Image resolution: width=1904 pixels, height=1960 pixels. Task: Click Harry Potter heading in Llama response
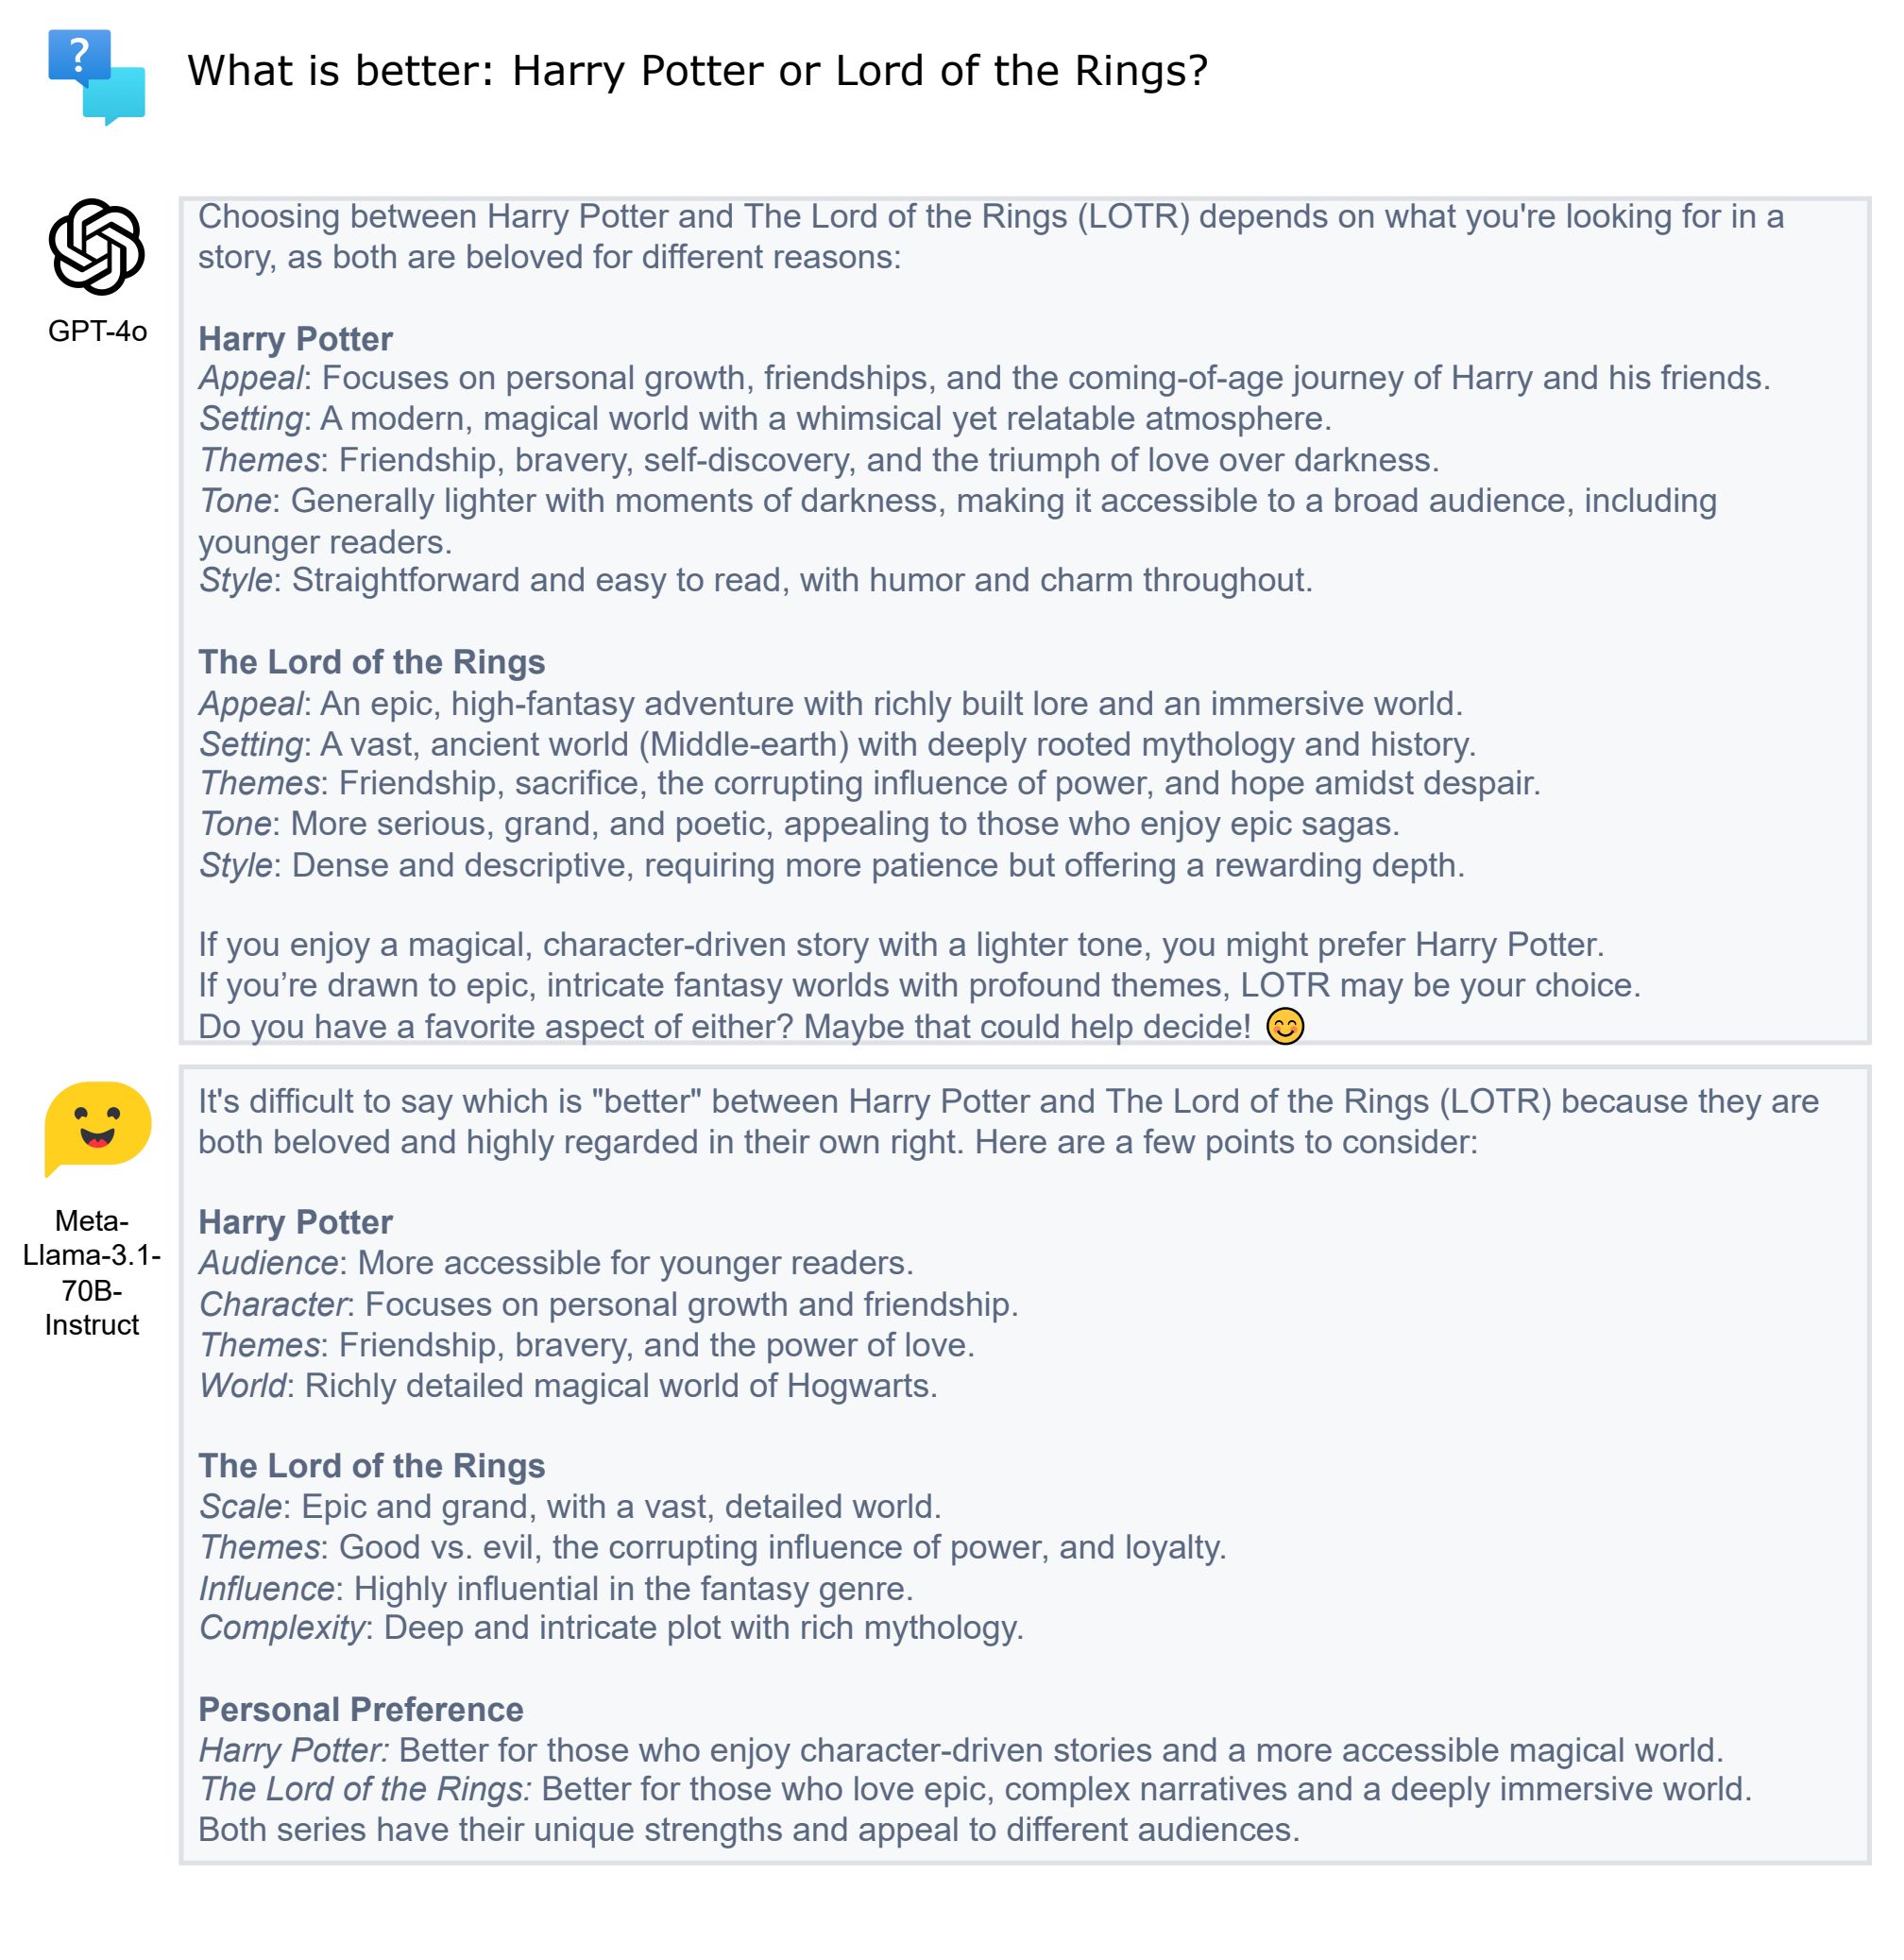[x=295, y=1222]
